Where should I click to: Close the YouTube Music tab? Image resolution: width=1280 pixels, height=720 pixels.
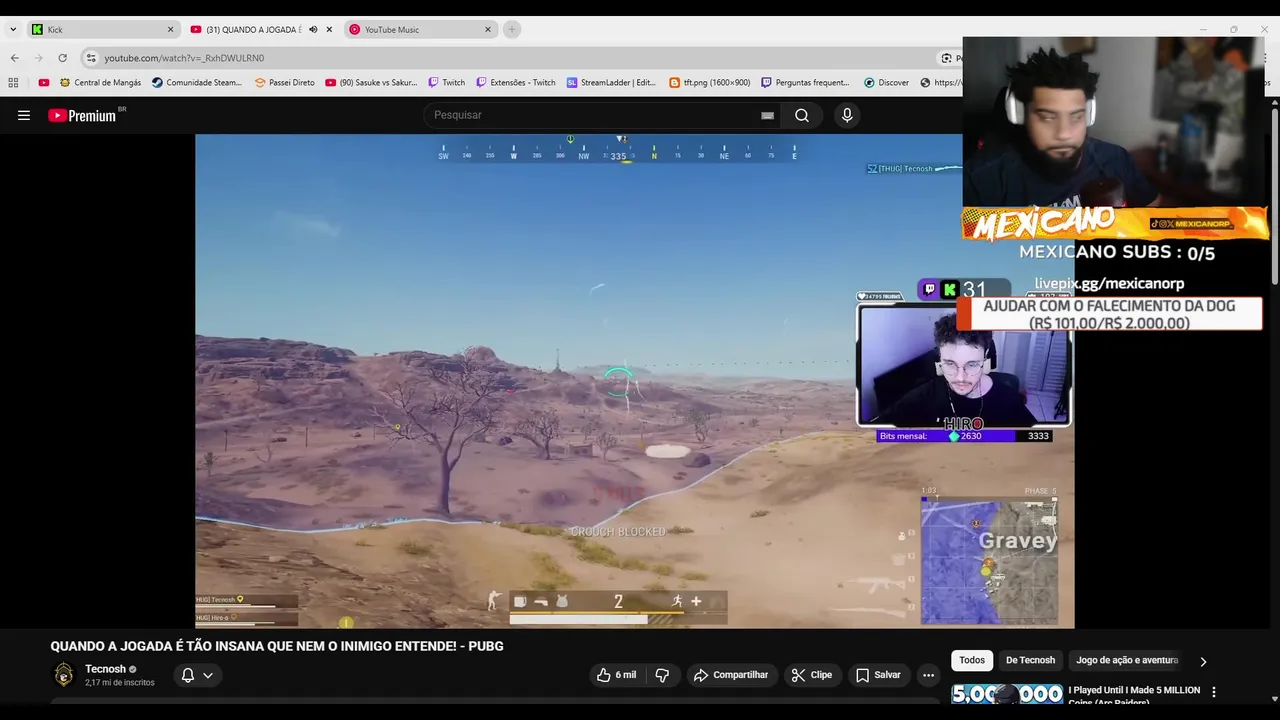[488, 29]
